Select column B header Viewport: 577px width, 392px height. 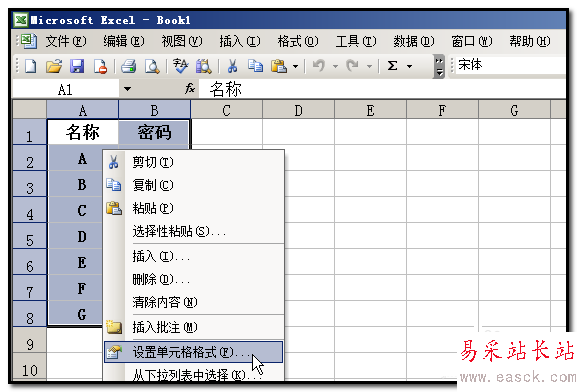point(155,110)
